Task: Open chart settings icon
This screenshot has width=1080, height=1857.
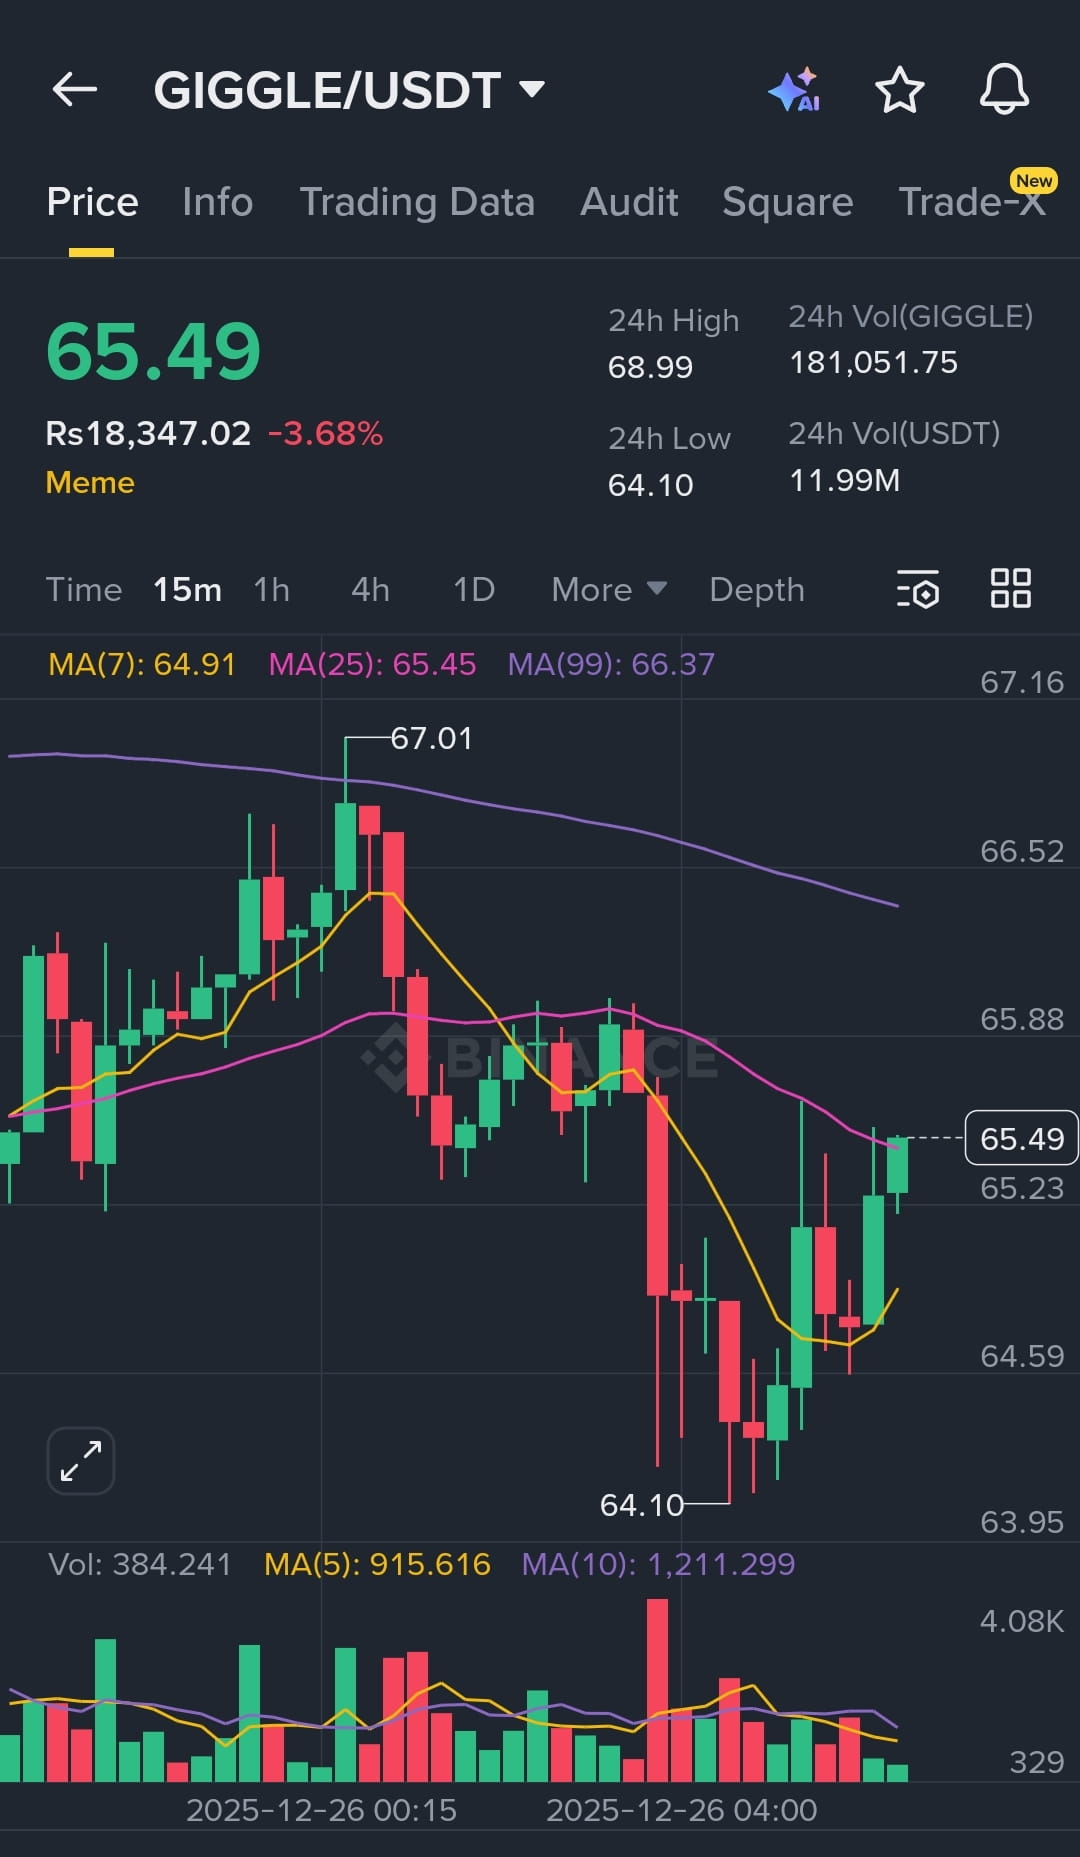Action: 918,589
